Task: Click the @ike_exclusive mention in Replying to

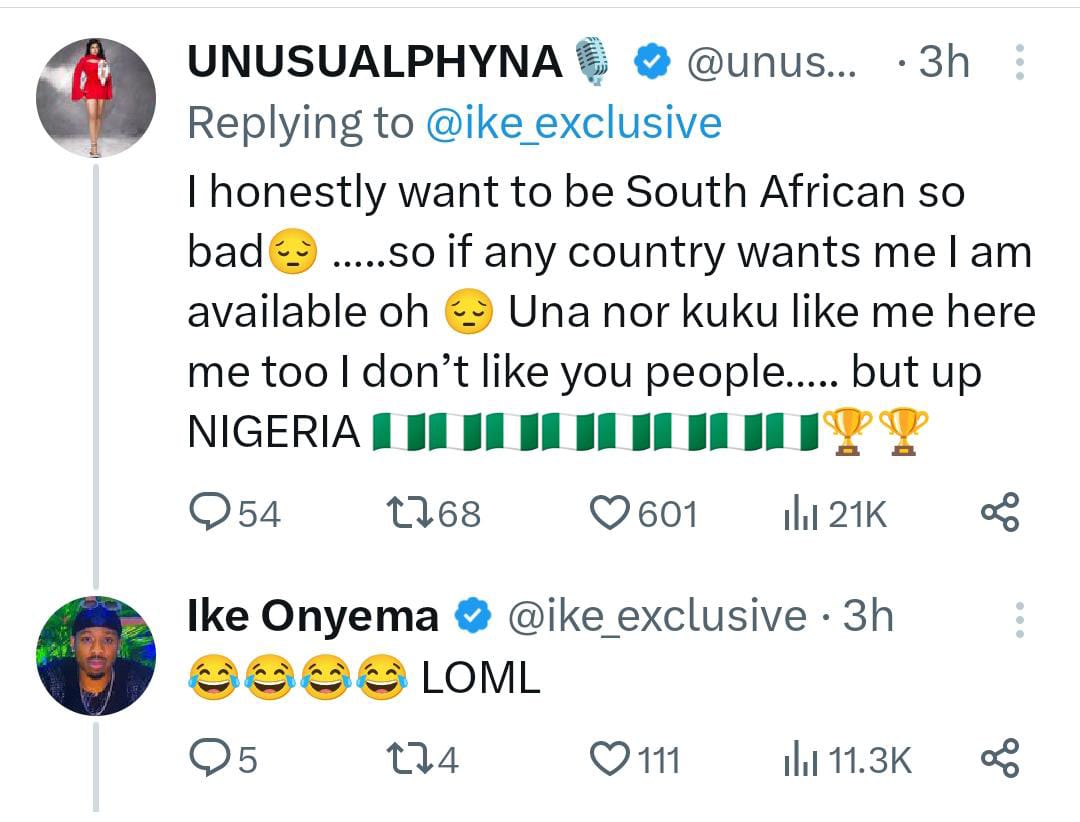Action: point(573,123)
